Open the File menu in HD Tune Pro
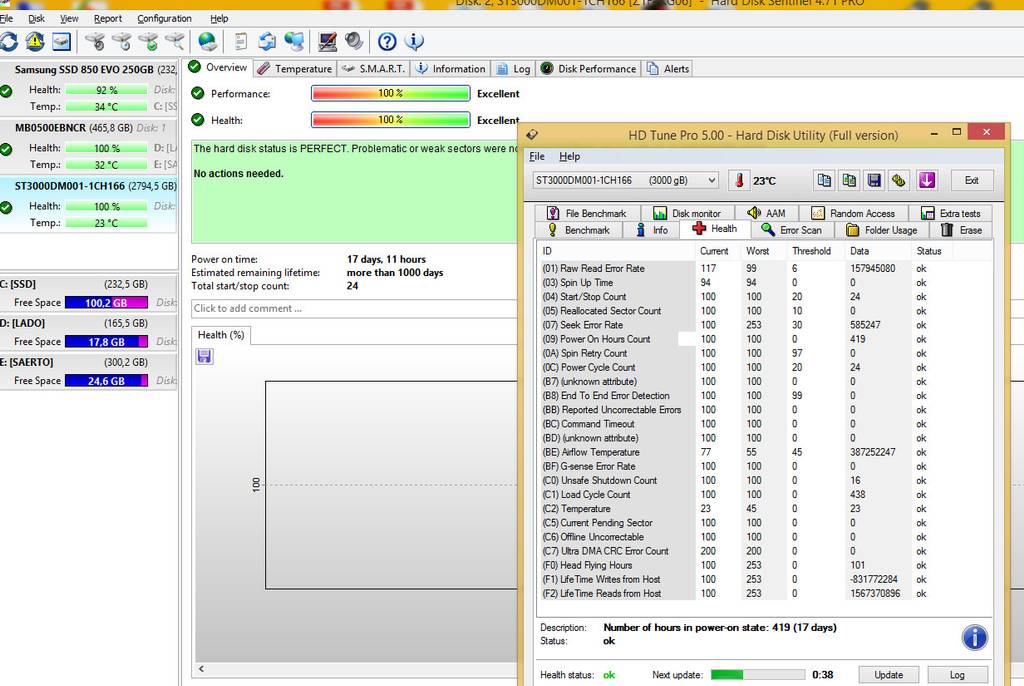 coord(537,156)
